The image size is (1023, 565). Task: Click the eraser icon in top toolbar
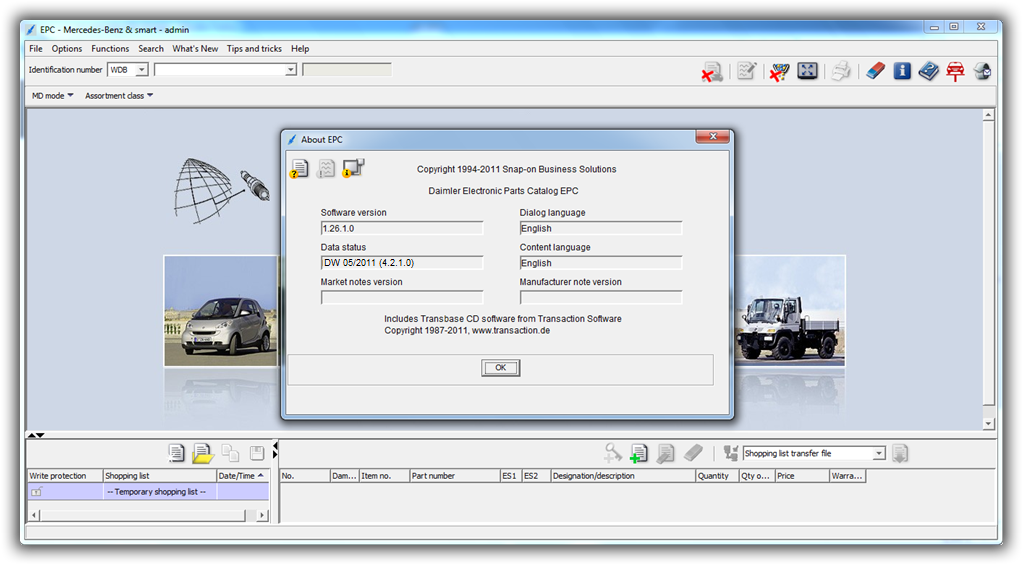(876, 70)
